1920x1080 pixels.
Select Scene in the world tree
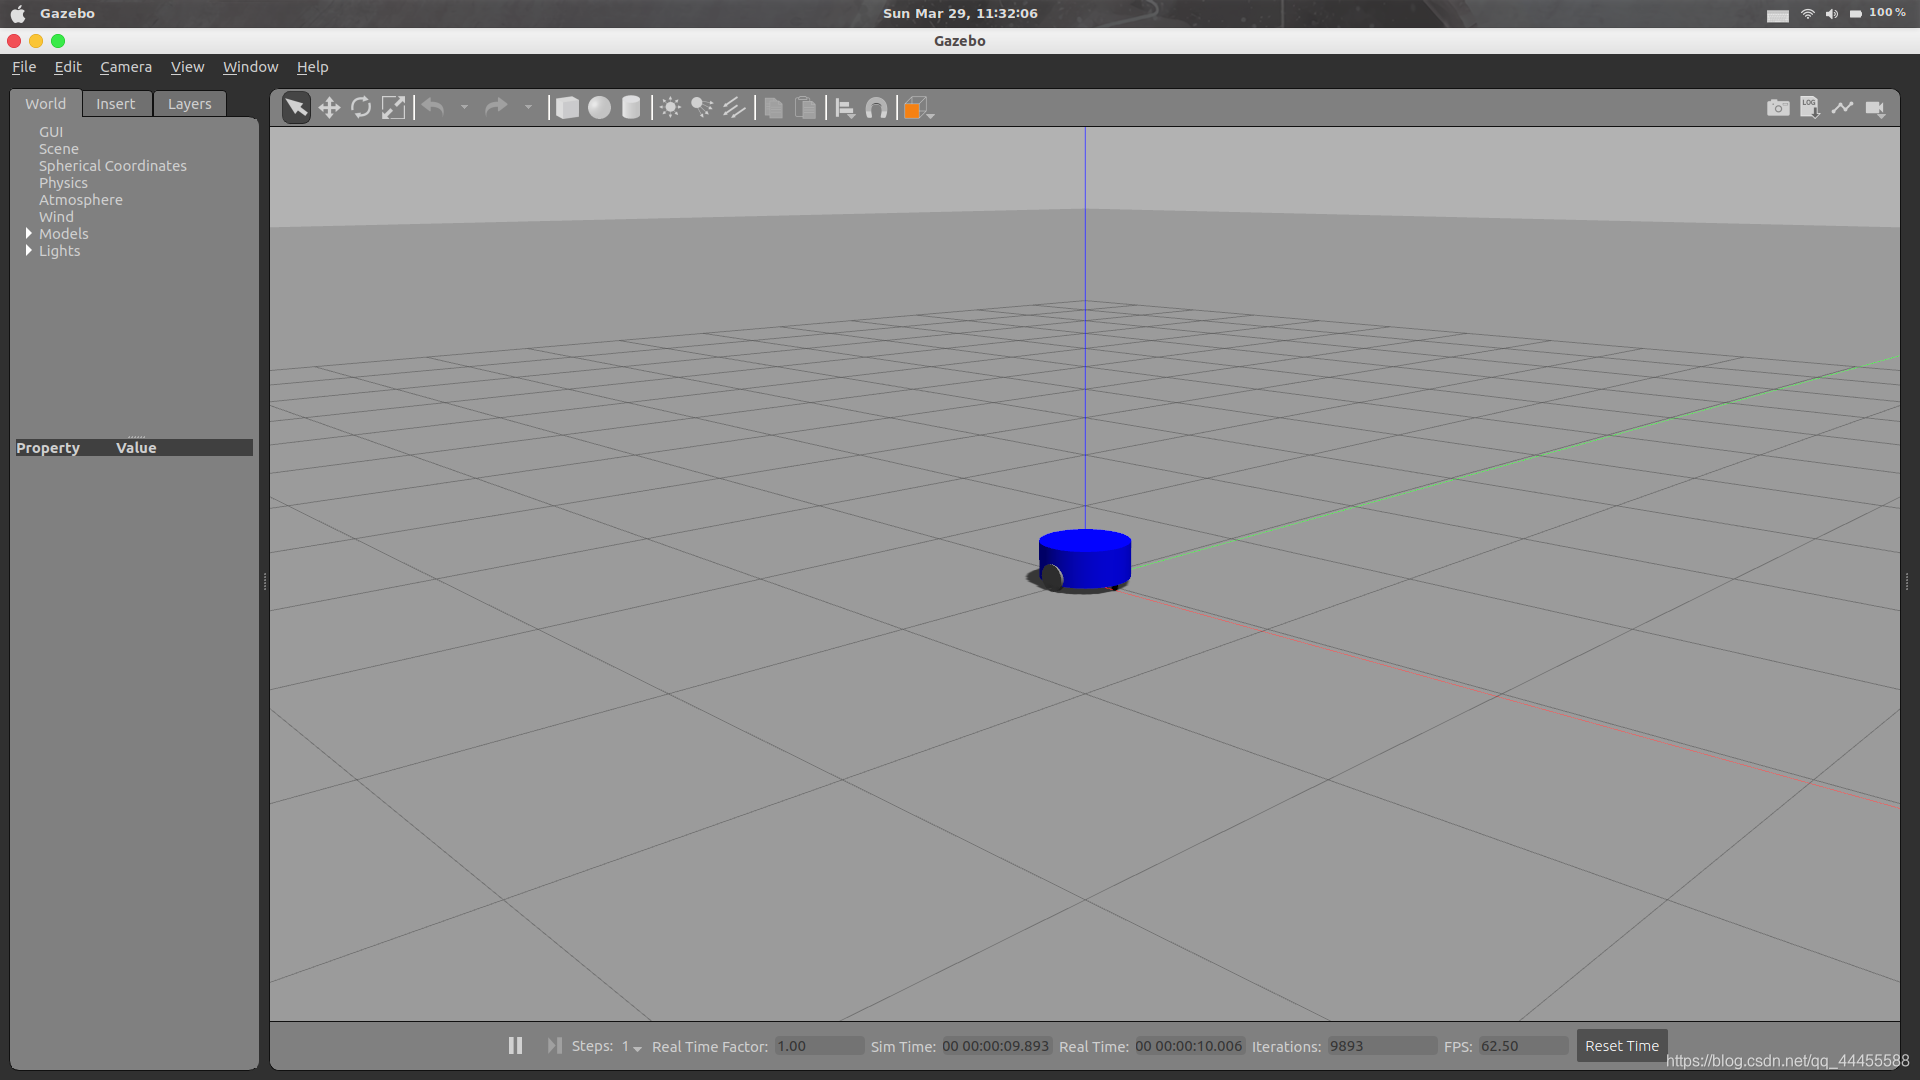click(x=58, y=149)
